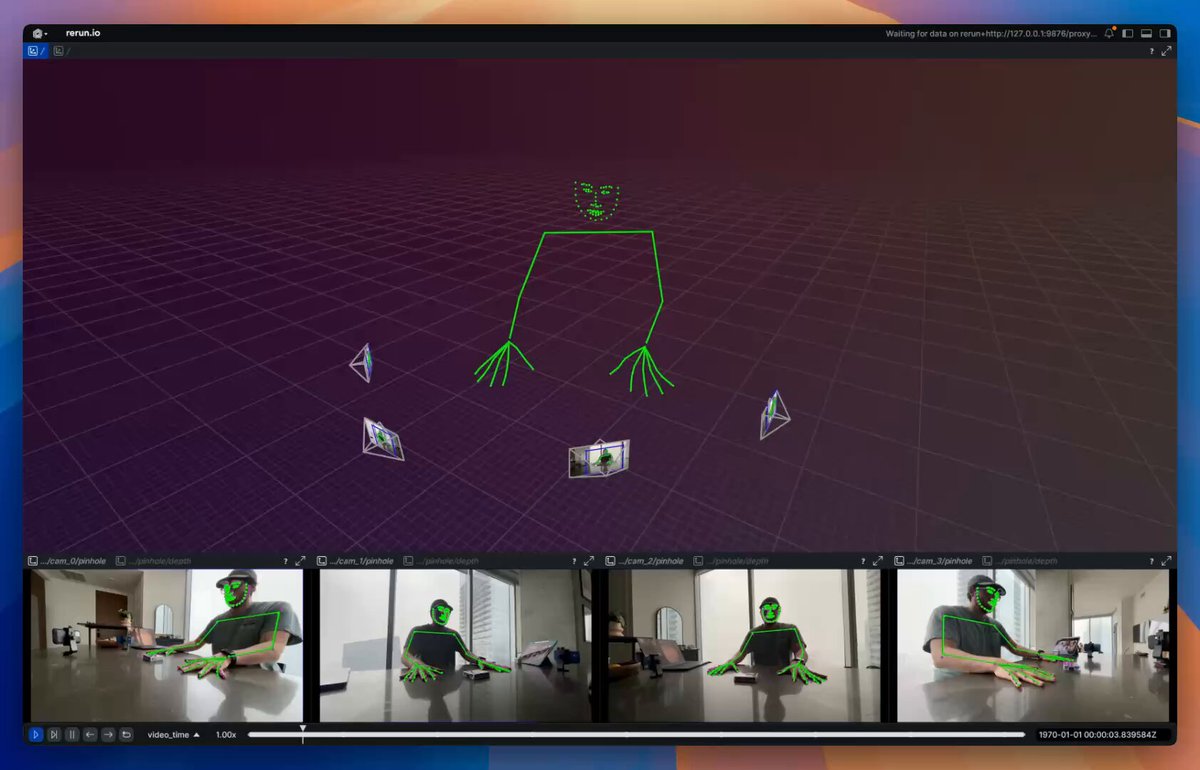Image resolution: width=1200 pixels, height=770 pixels.
Task: Click the cam_0 camera image view
Action: coord(166,645)
